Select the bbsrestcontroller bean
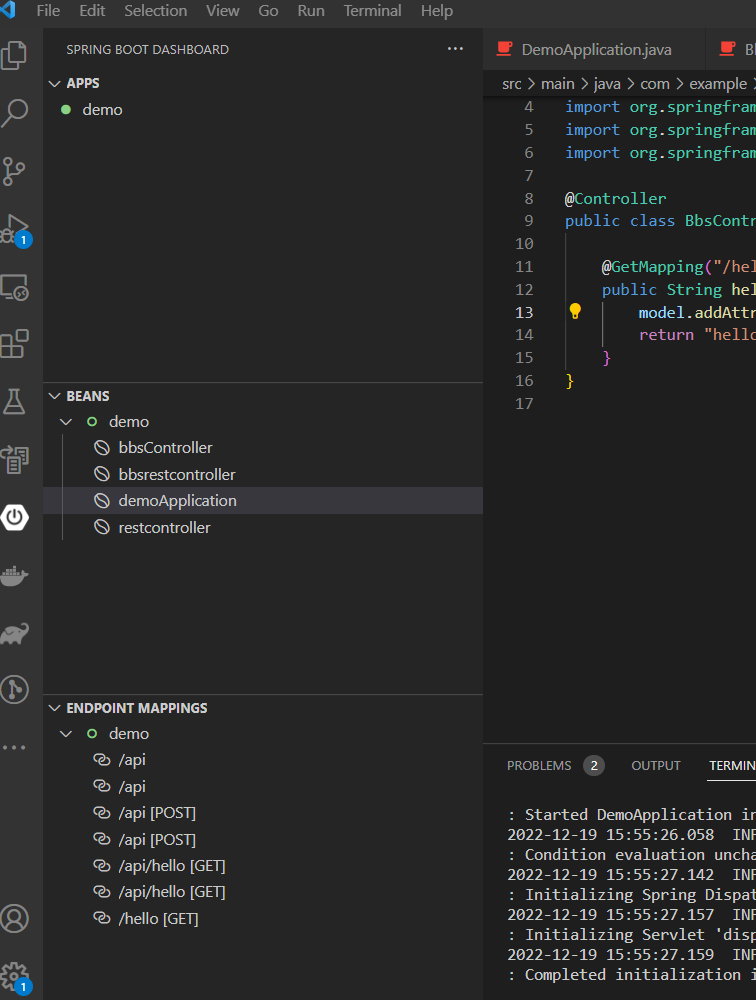The width and height of the screenshot is (756, 1000). [263, 474]
